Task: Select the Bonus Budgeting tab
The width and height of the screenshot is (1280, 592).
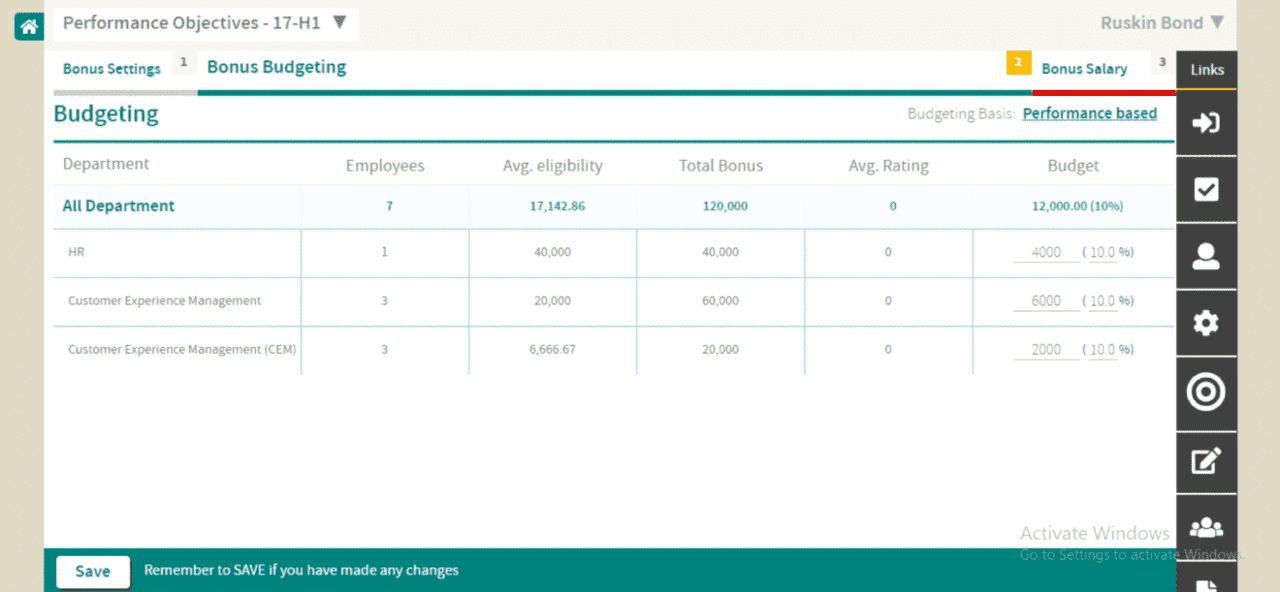Action: 276,67
